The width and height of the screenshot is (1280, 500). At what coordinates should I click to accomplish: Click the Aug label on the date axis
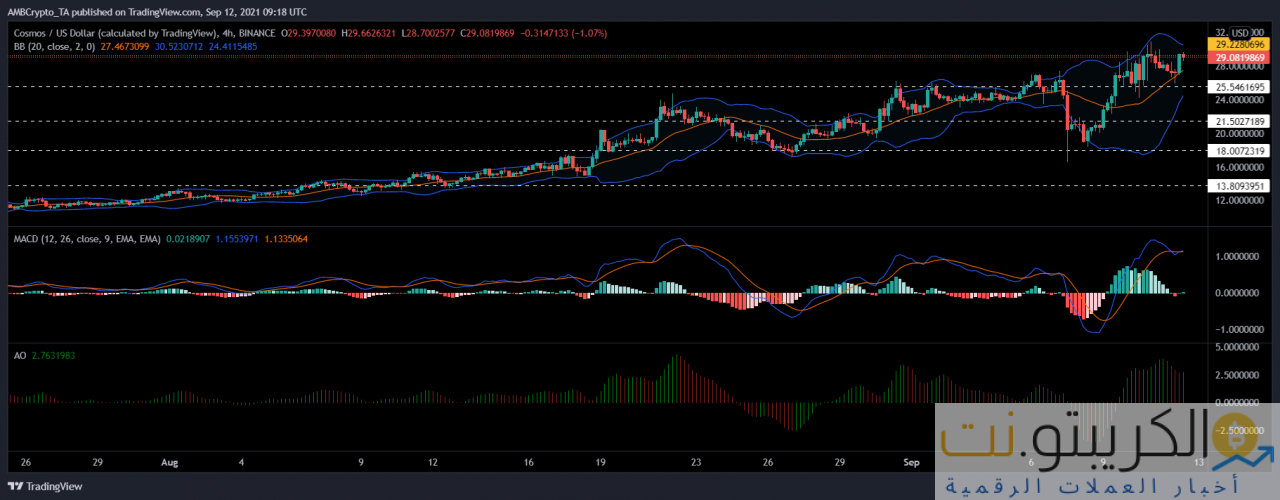(168, 464)
